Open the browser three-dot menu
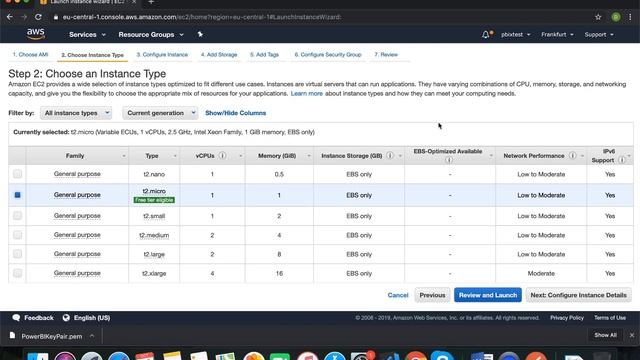640x360 pixels. 630,17
